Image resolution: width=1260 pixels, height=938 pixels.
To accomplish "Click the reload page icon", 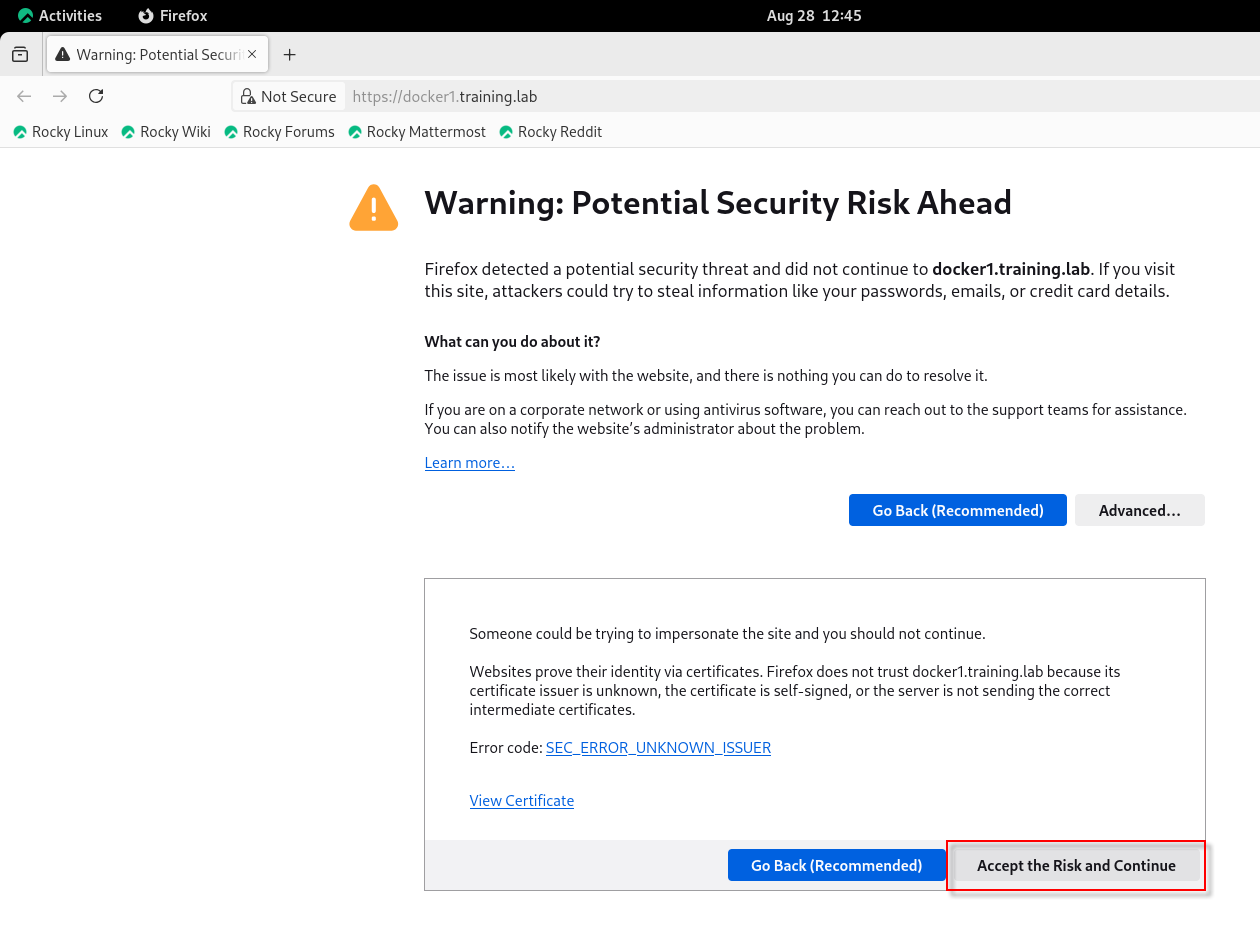I will [x=96, y=96].
